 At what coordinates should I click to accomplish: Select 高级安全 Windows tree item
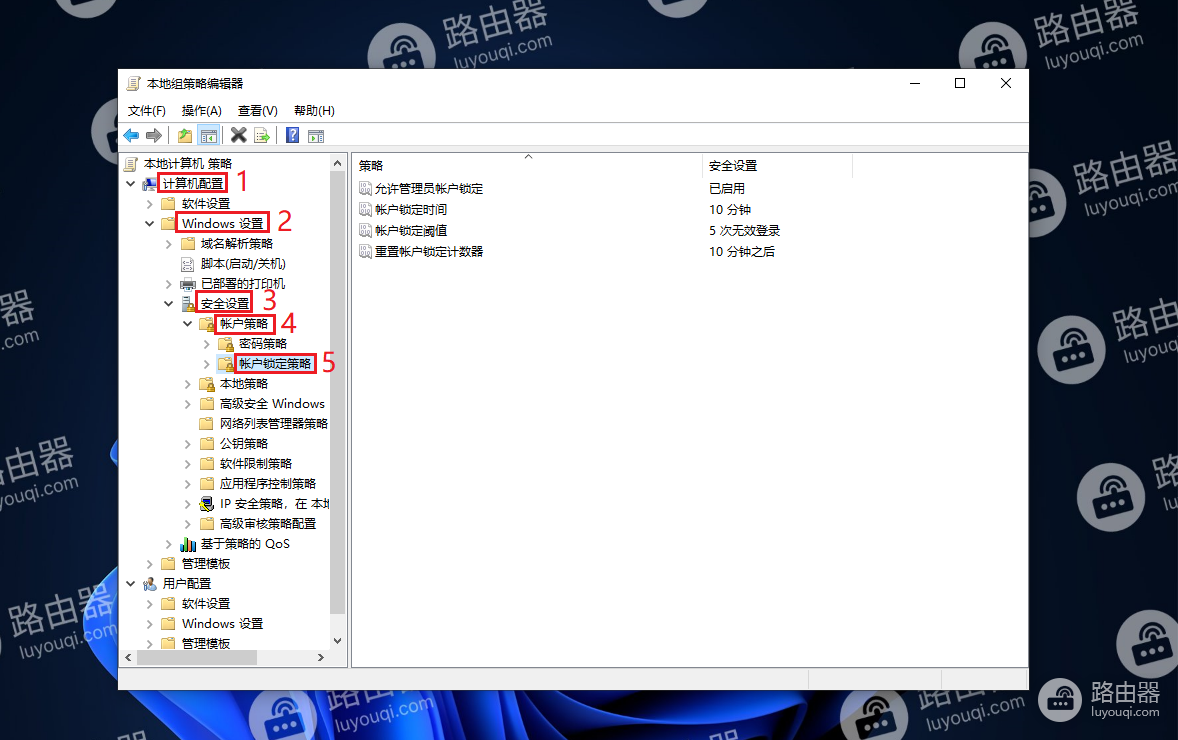pyautogui.click(x=272, y=404)
